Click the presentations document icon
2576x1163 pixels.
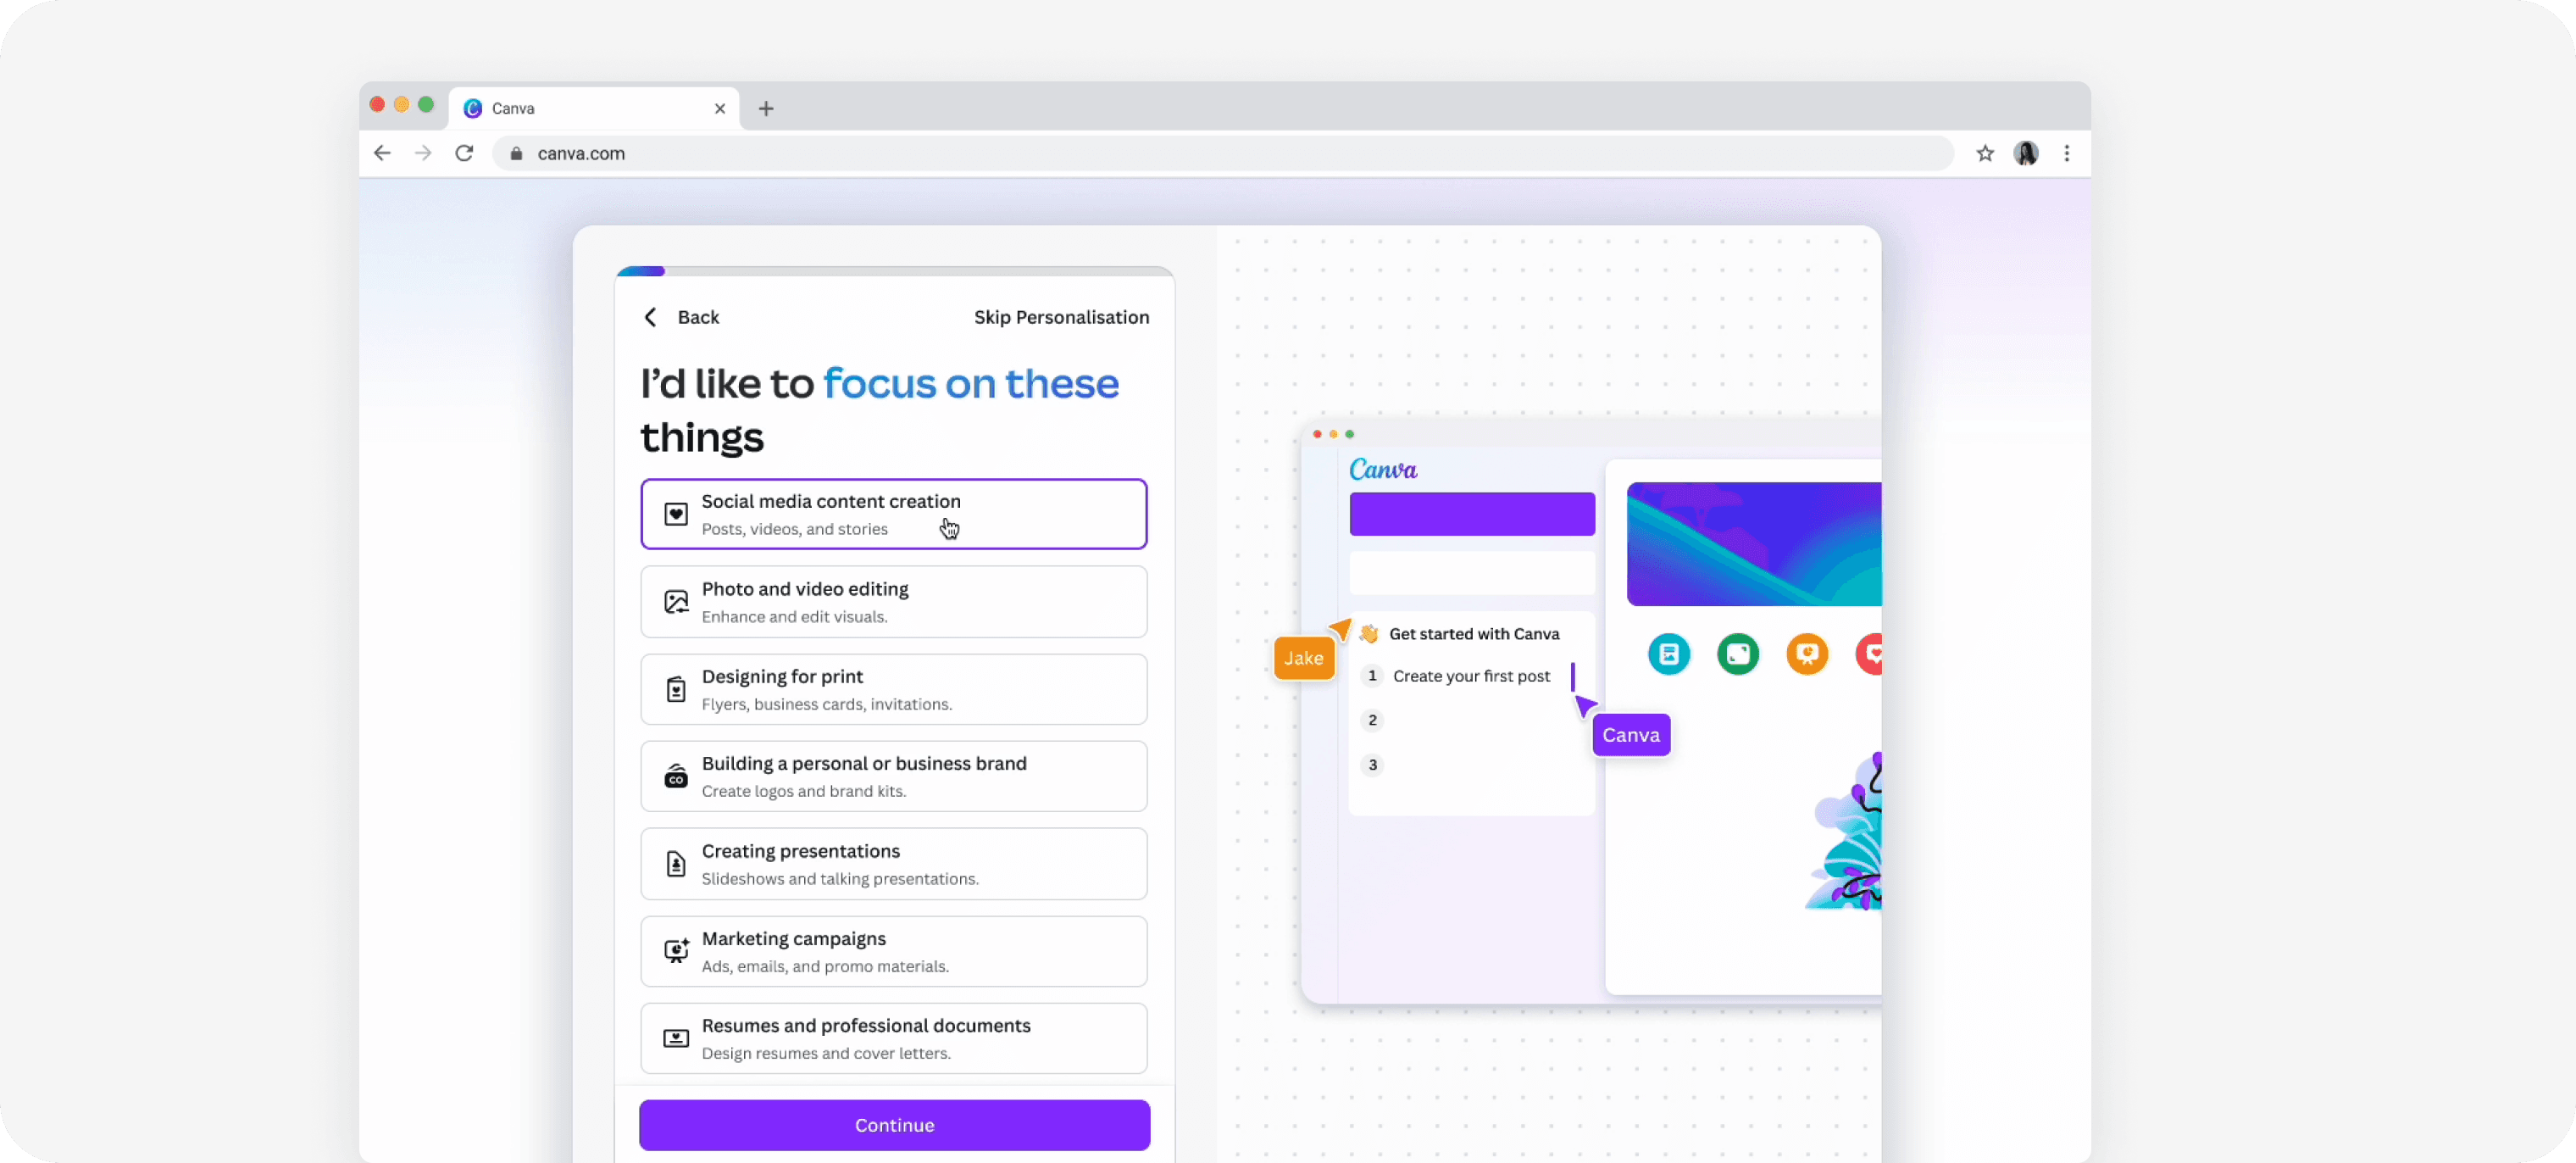click(x=676, y=864)
